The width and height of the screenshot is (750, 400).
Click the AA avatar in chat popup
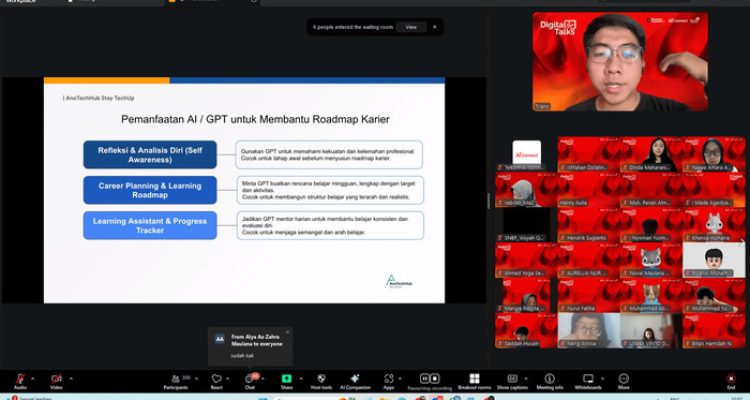pyautogui.click(x=220, y=339)
